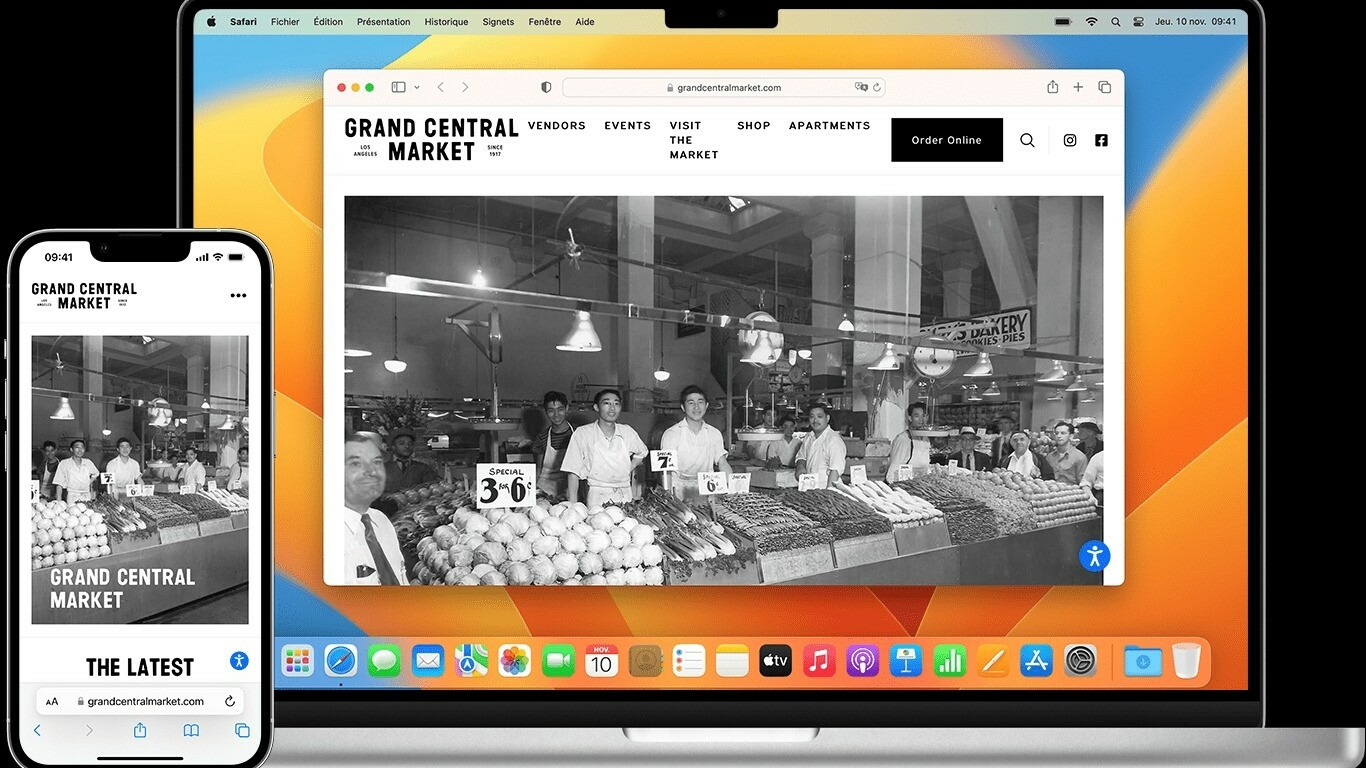
Task: Open Maps from the Dock
Action: pos(471,660)
